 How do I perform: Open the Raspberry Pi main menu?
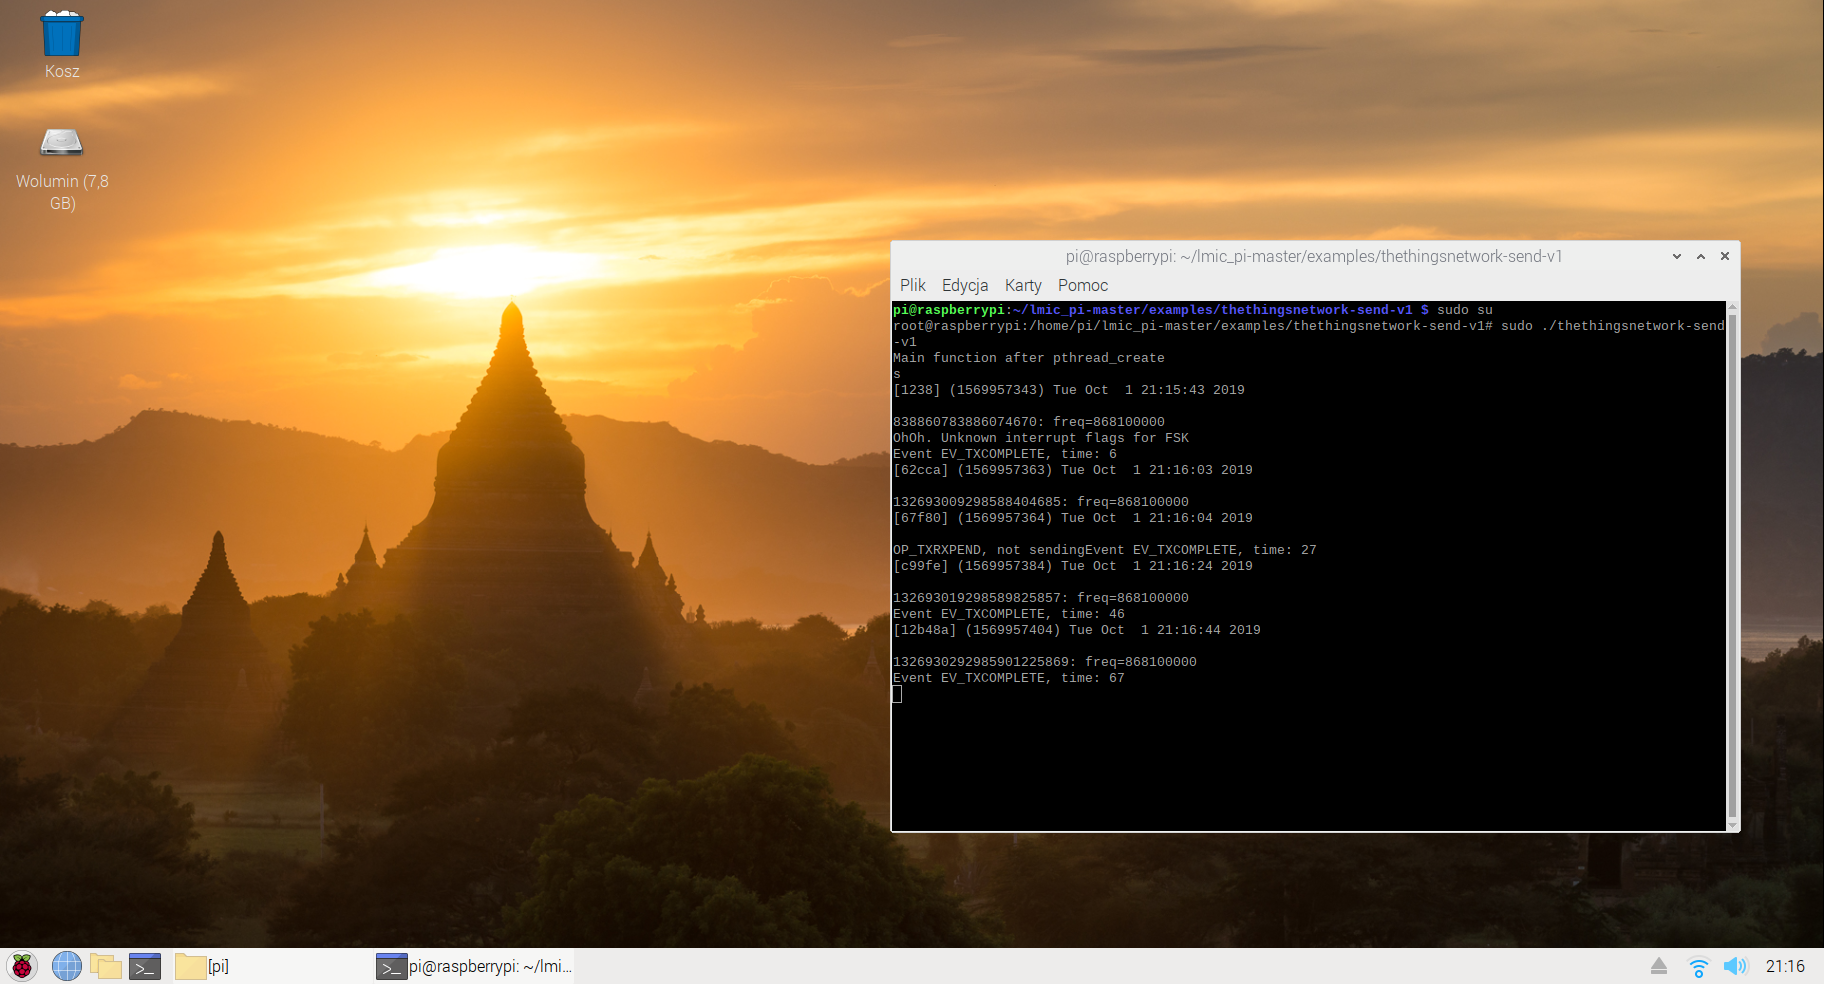click(x=22, y=966)
